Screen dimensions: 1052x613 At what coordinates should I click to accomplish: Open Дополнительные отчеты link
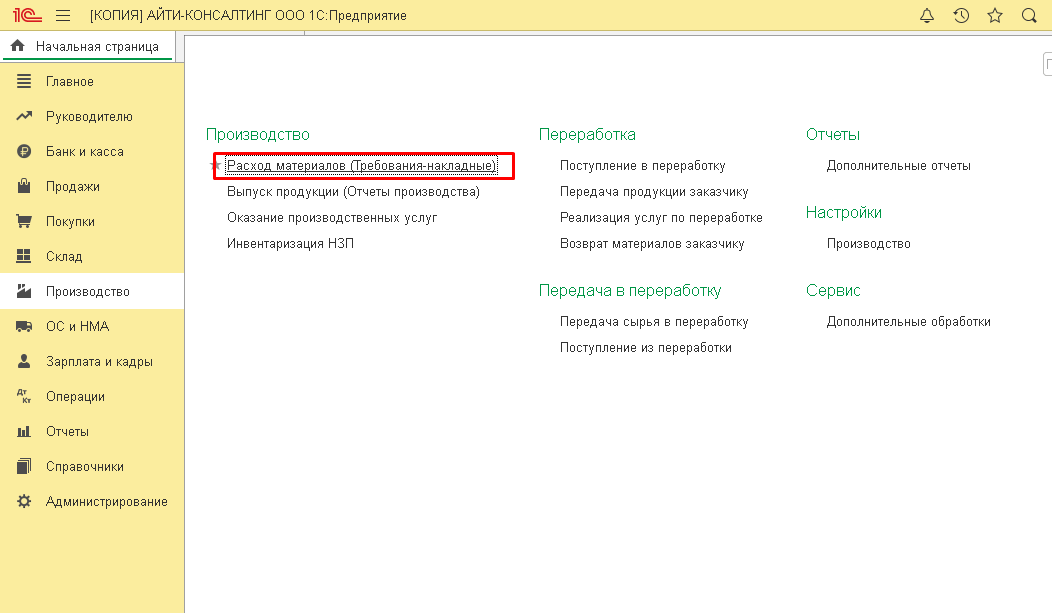898,166
